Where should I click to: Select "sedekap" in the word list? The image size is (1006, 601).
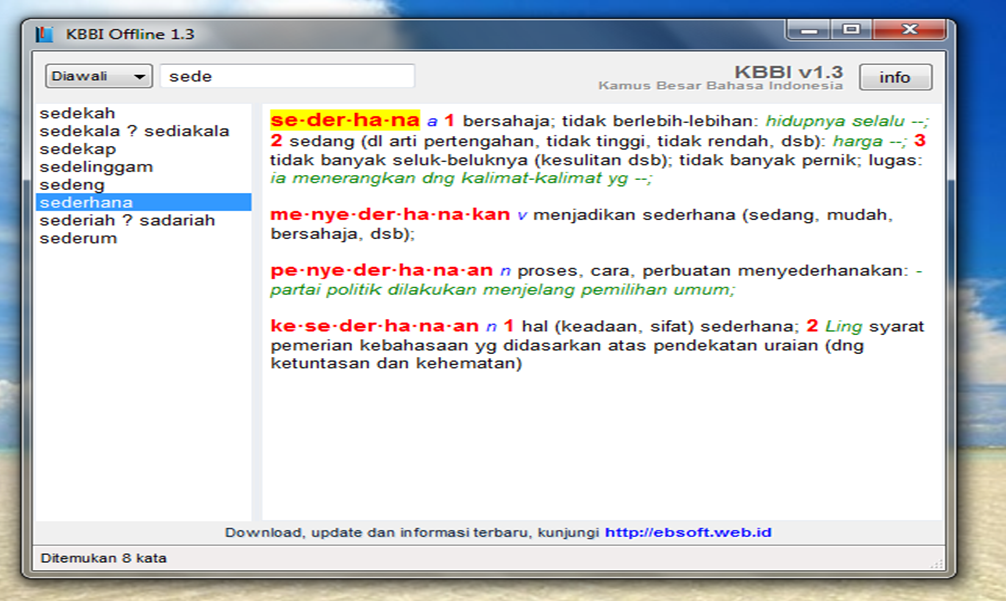pos(143,149)
